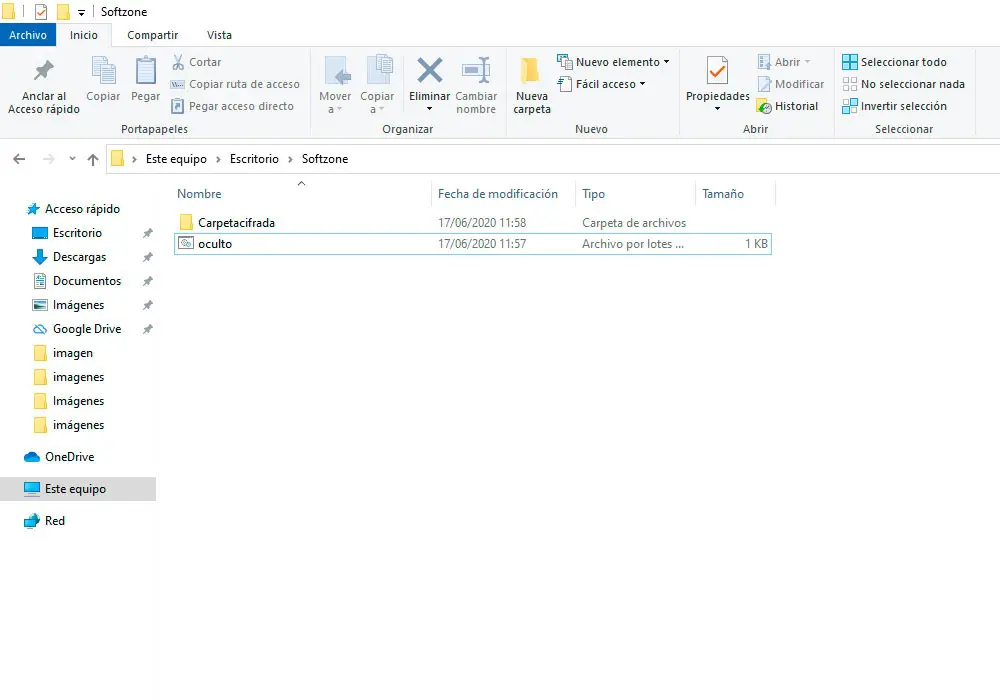Click the Carpetacifrada folder icon

point(186,222)
